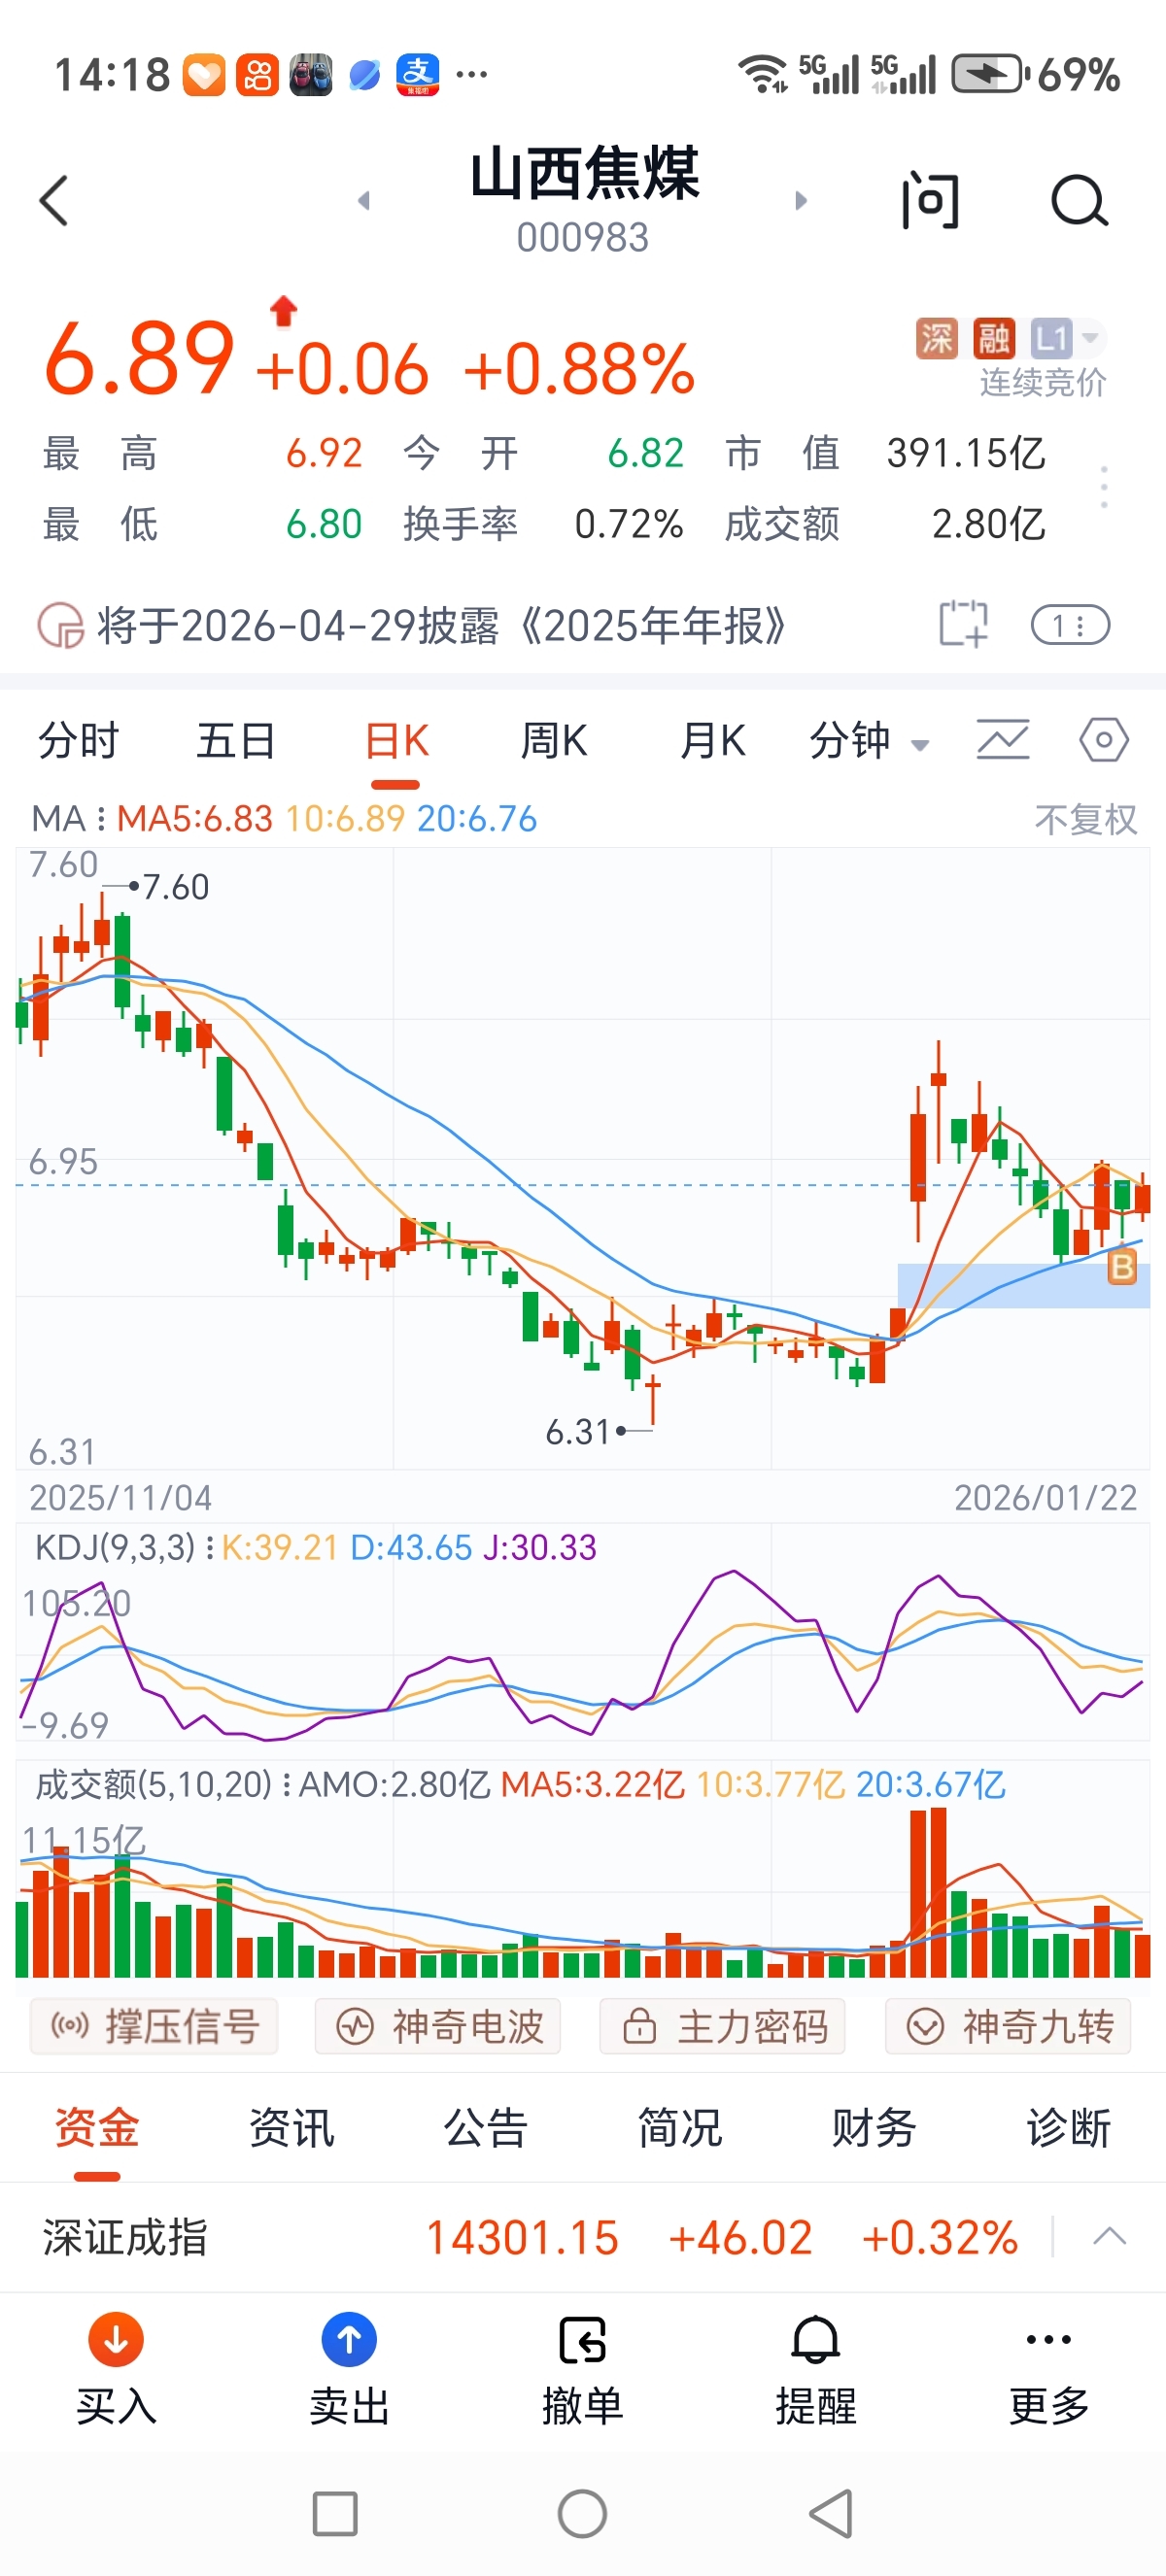Tap the 7.60 high price marker

coord(175,887)
